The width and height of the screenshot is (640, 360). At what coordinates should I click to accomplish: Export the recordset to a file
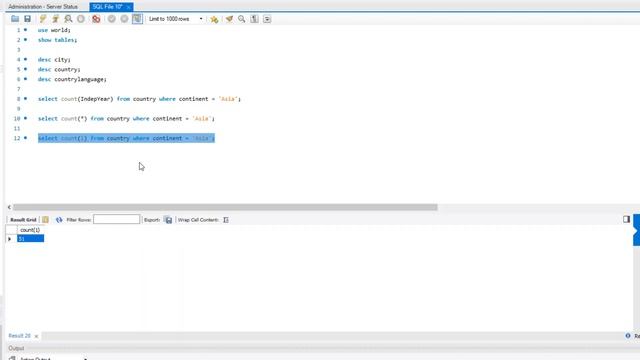pyautogui.click(x=168, y=220)
